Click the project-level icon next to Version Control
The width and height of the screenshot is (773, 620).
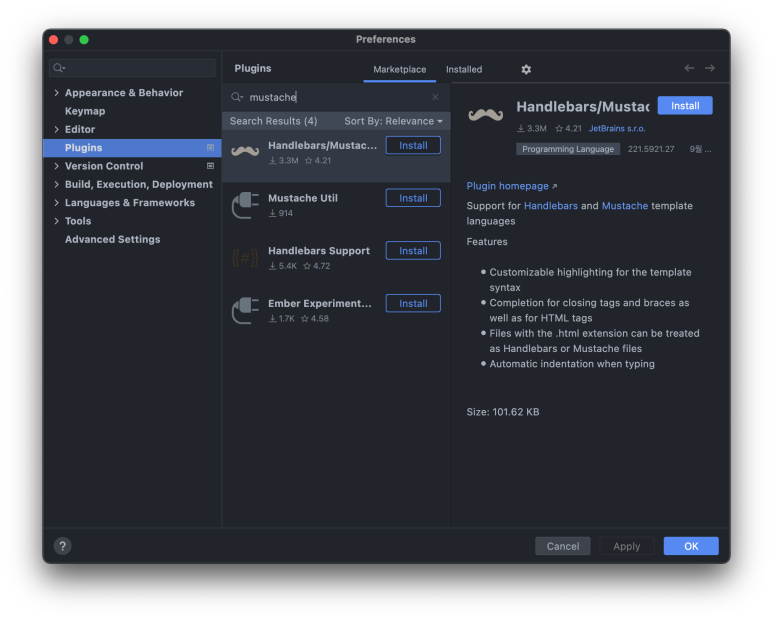click(211, 166)
